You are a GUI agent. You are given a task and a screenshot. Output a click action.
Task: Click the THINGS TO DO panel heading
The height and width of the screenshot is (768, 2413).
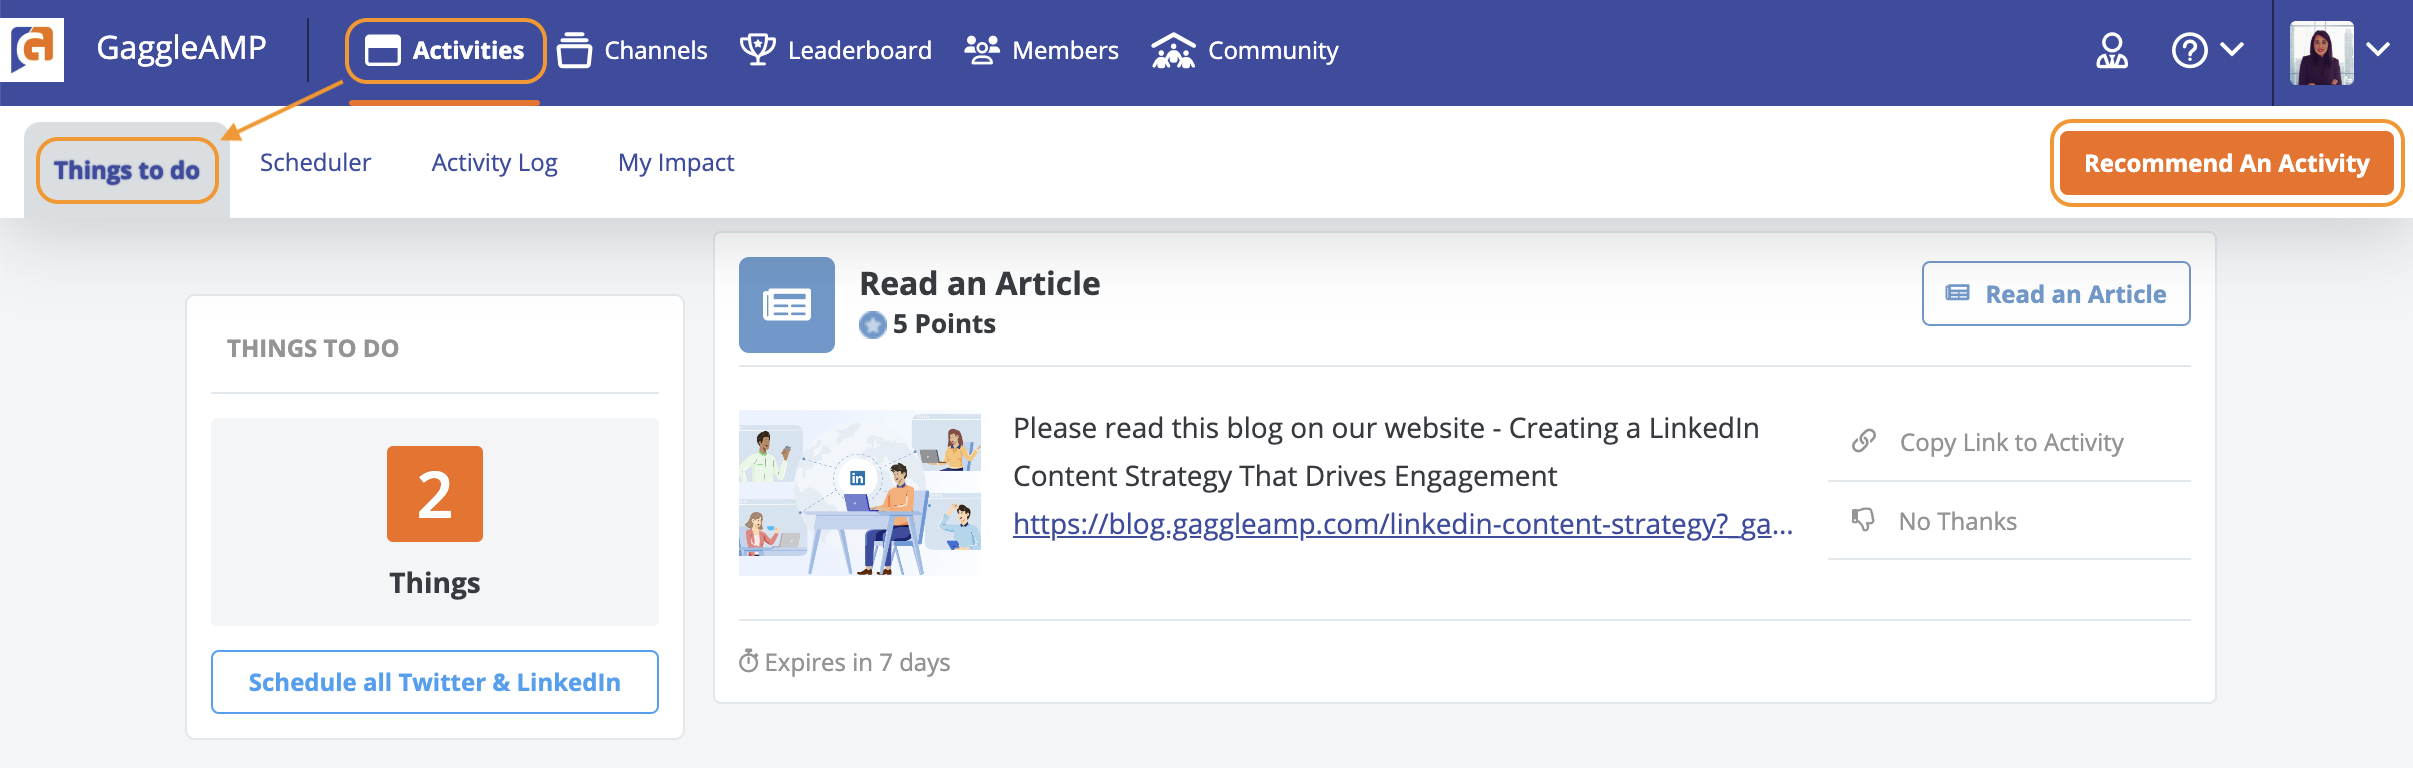pyautogui.click(x=313, y=348)
